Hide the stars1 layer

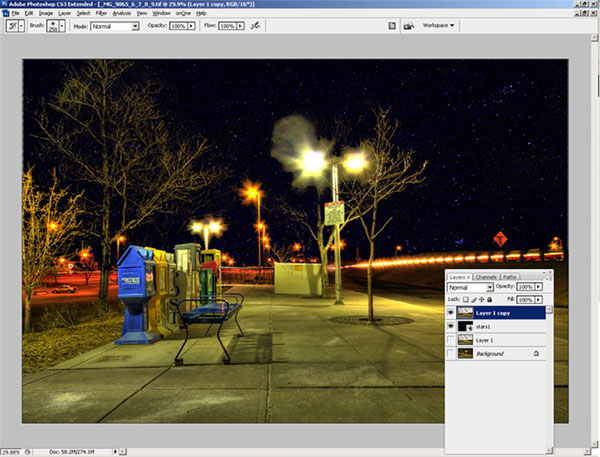451,326
